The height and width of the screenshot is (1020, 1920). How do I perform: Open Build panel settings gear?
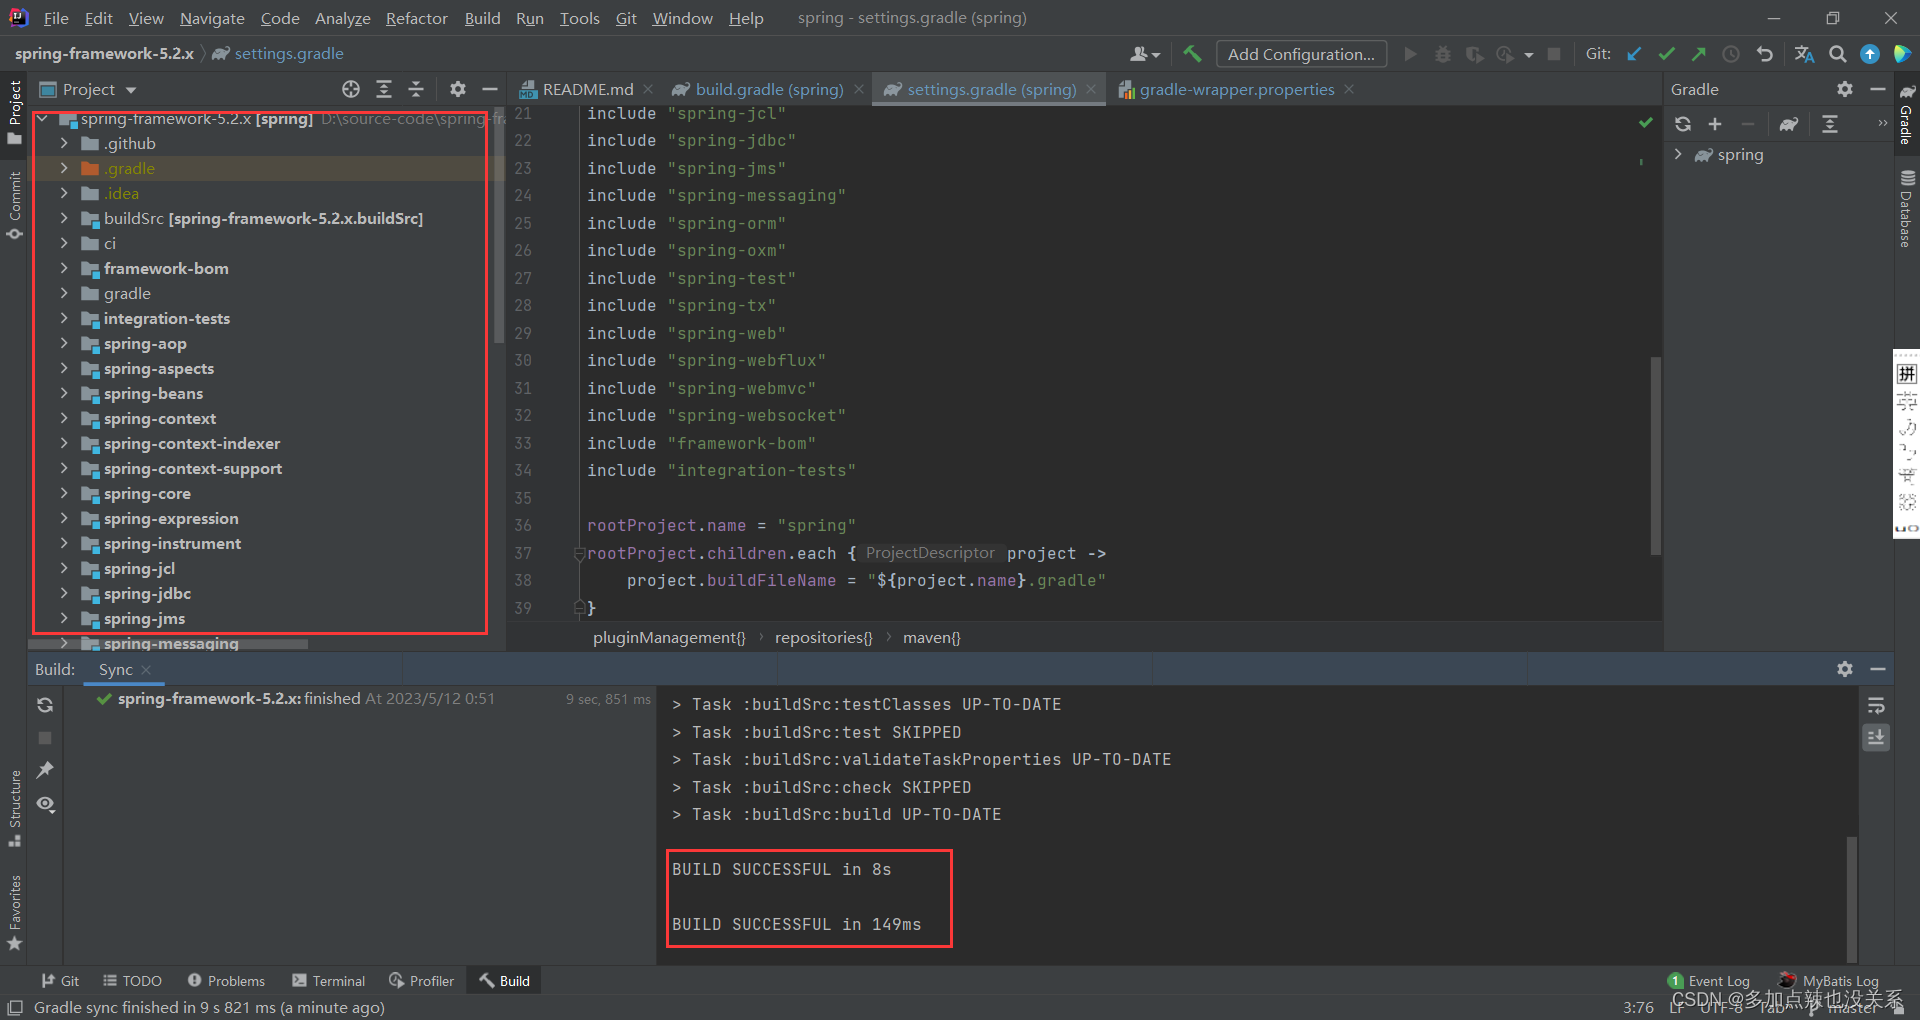coord(1845,669)
